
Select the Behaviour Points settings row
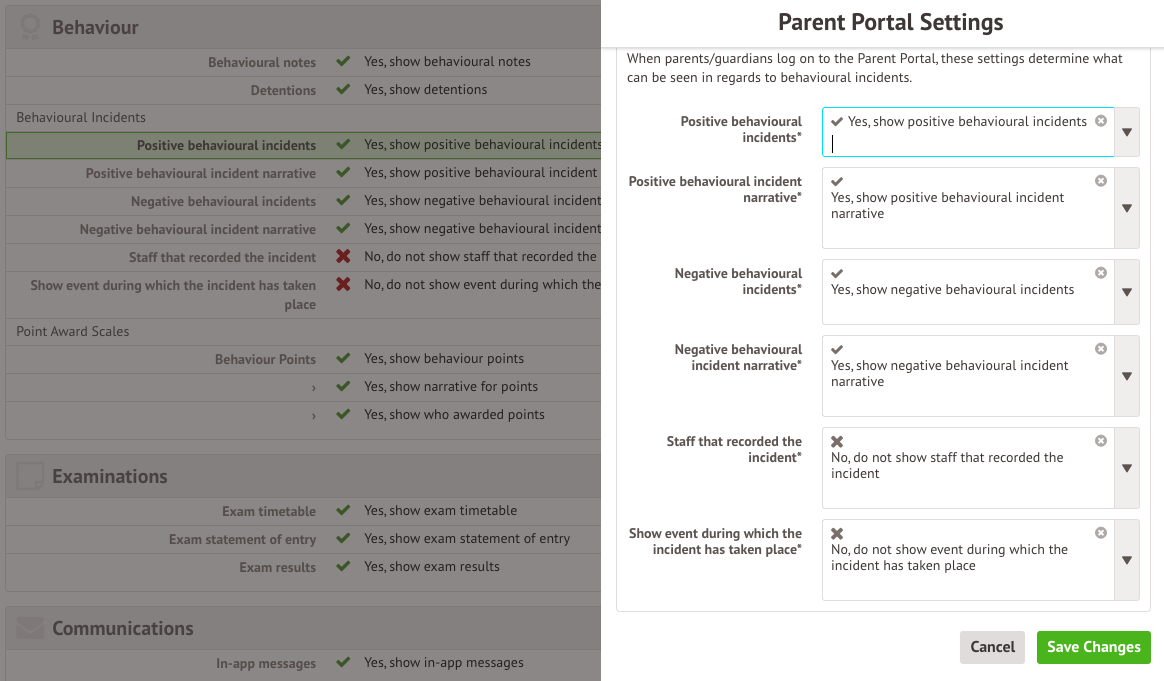[x=300, y=359]
